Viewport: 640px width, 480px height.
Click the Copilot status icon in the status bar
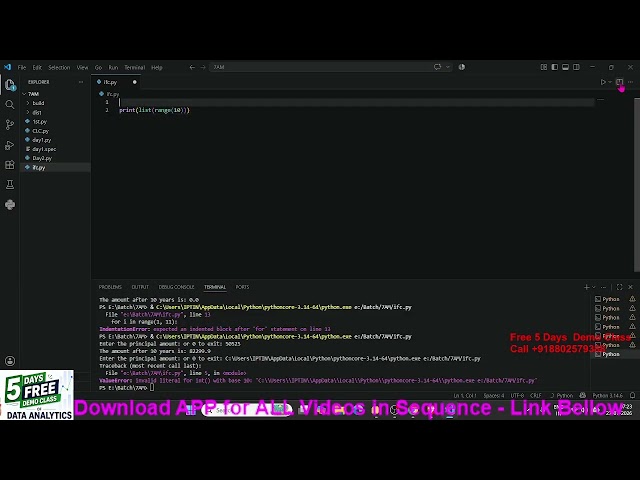(583, 395)
